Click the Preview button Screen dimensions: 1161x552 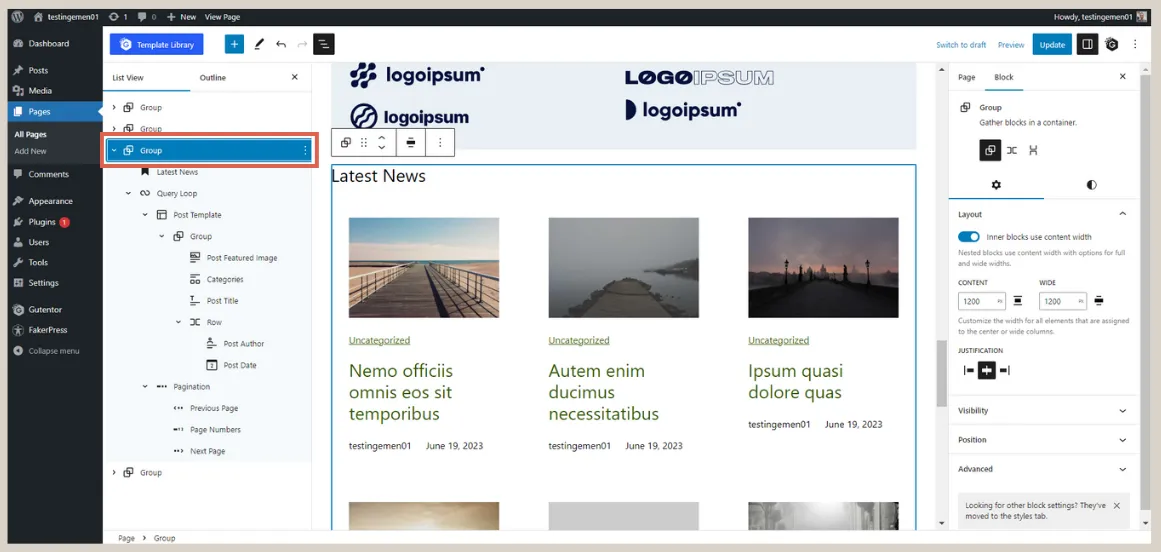pos(1011,44)
